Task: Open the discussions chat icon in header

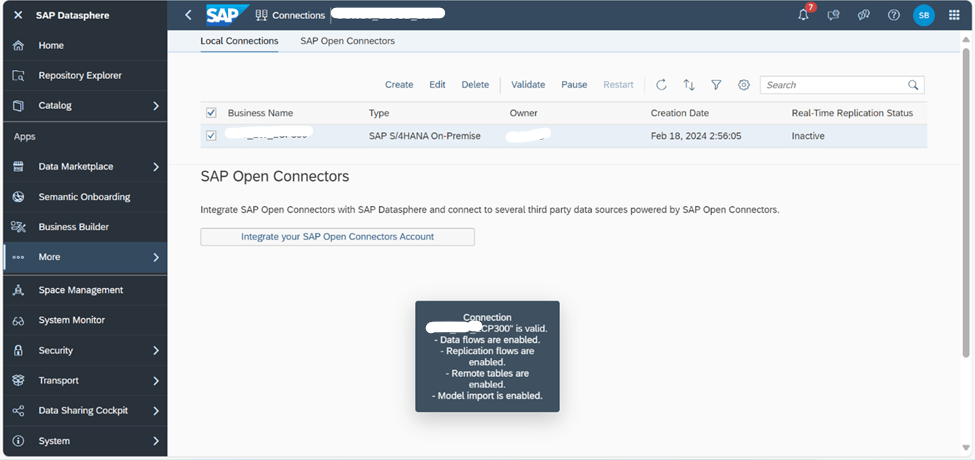Action: [864, 16]
